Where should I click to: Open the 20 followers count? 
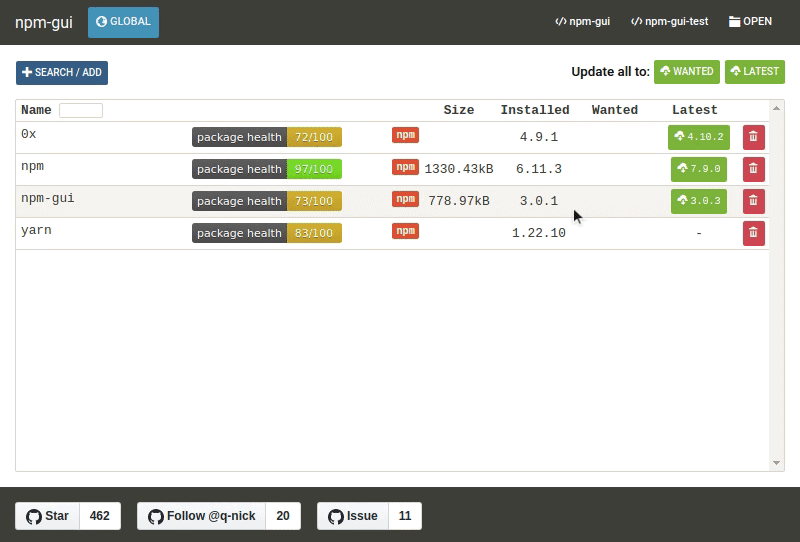click(x=283, y=516)
